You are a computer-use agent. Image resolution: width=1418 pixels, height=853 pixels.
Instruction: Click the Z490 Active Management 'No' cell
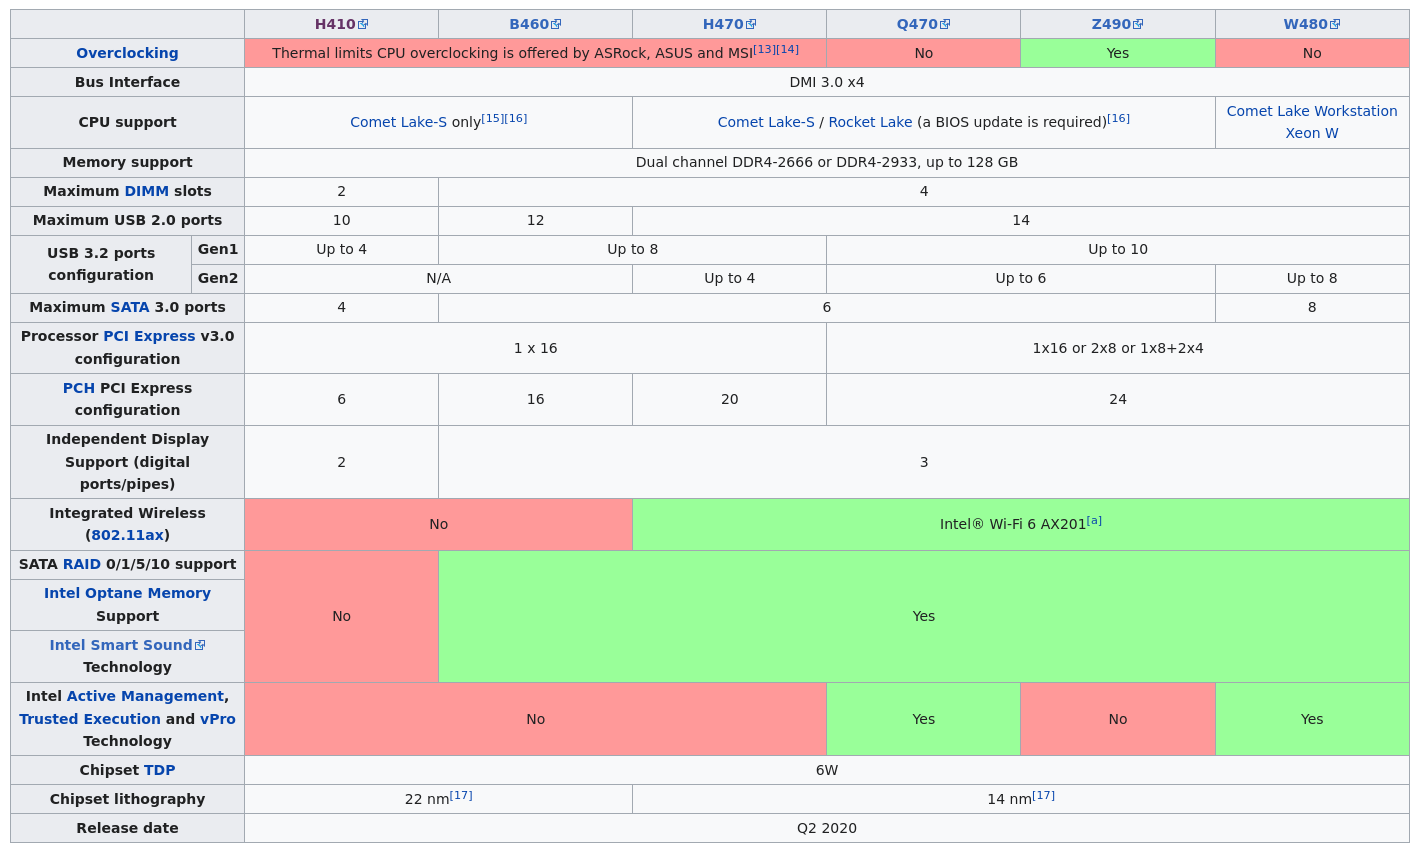(1118, 719)
